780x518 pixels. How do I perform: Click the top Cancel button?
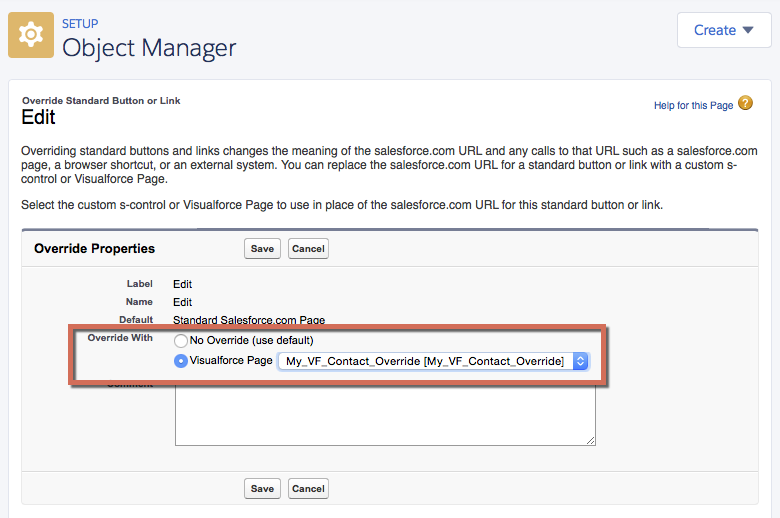pos(308,249)
